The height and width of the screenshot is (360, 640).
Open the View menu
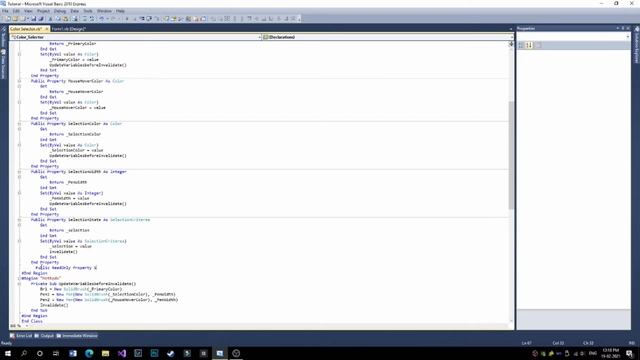(28, 11)
